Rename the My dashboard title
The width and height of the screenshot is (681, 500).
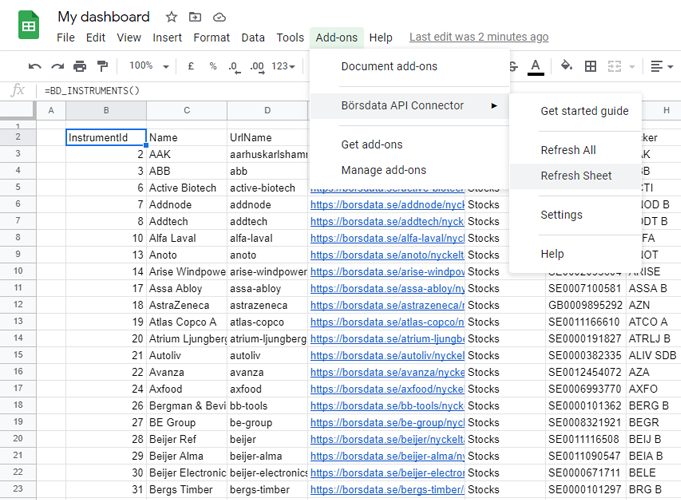point(103,17)
